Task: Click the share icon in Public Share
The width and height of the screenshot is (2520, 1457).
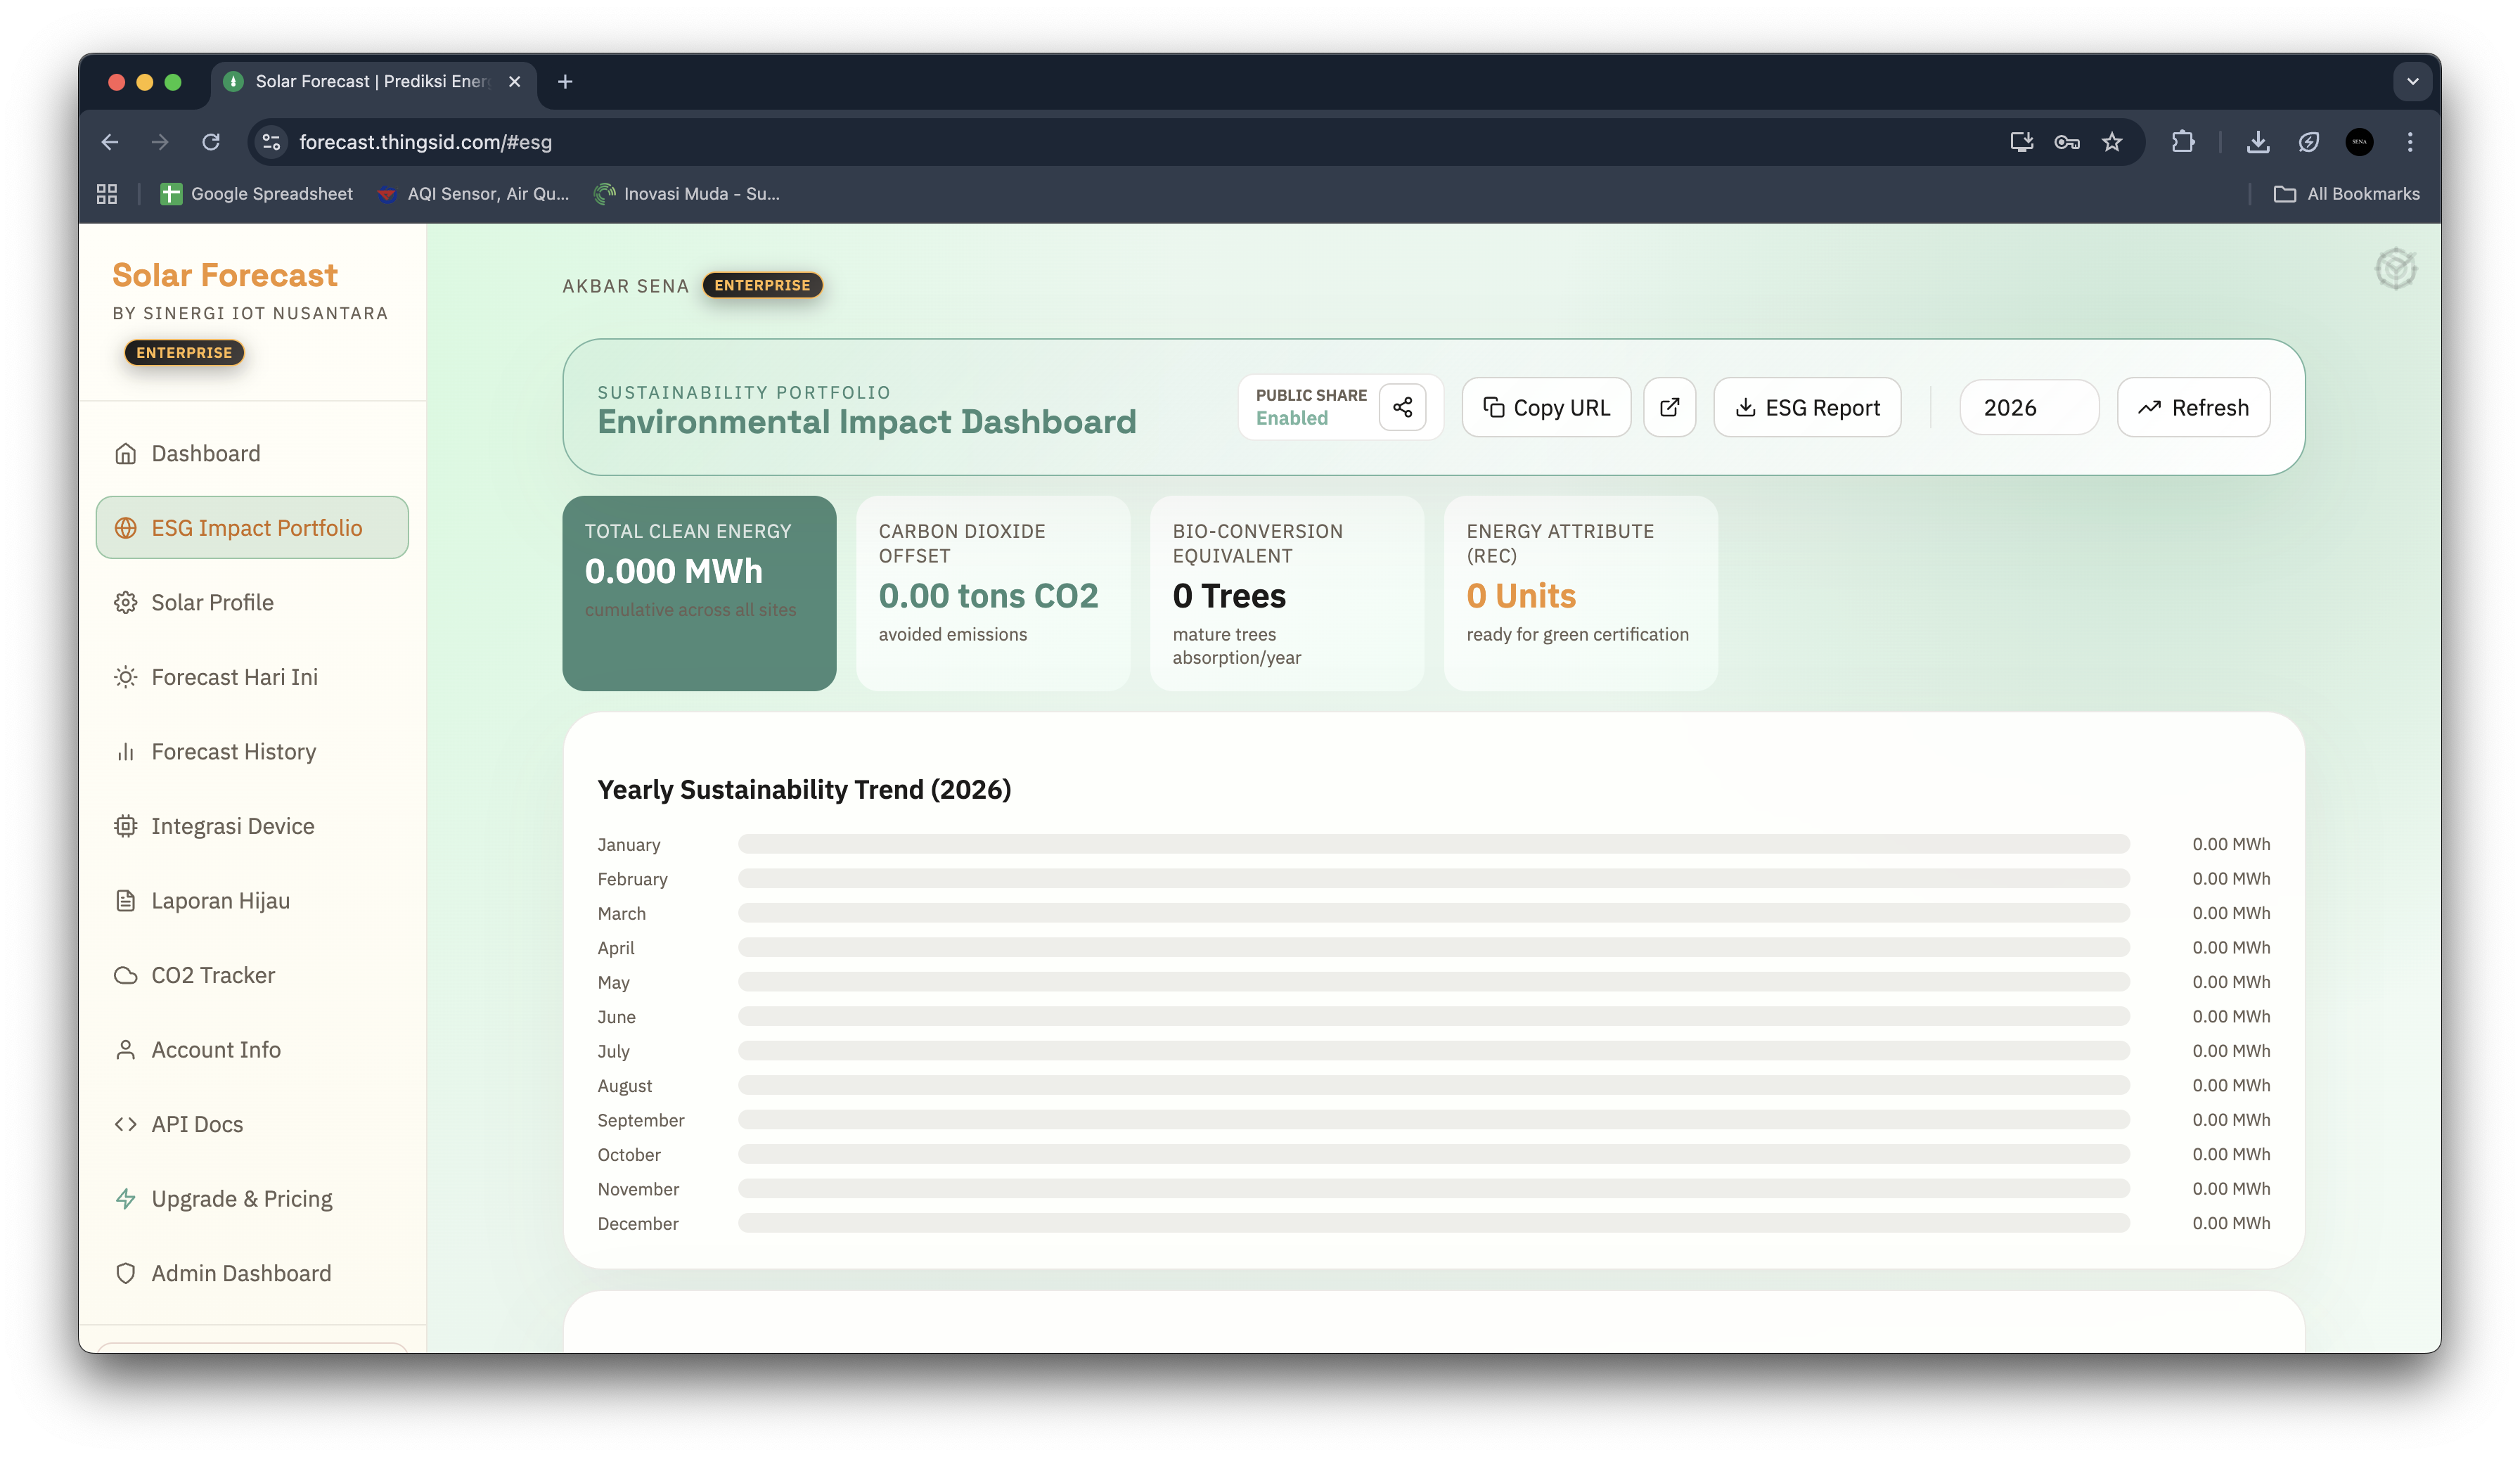Action: (x=1402, y=407)
